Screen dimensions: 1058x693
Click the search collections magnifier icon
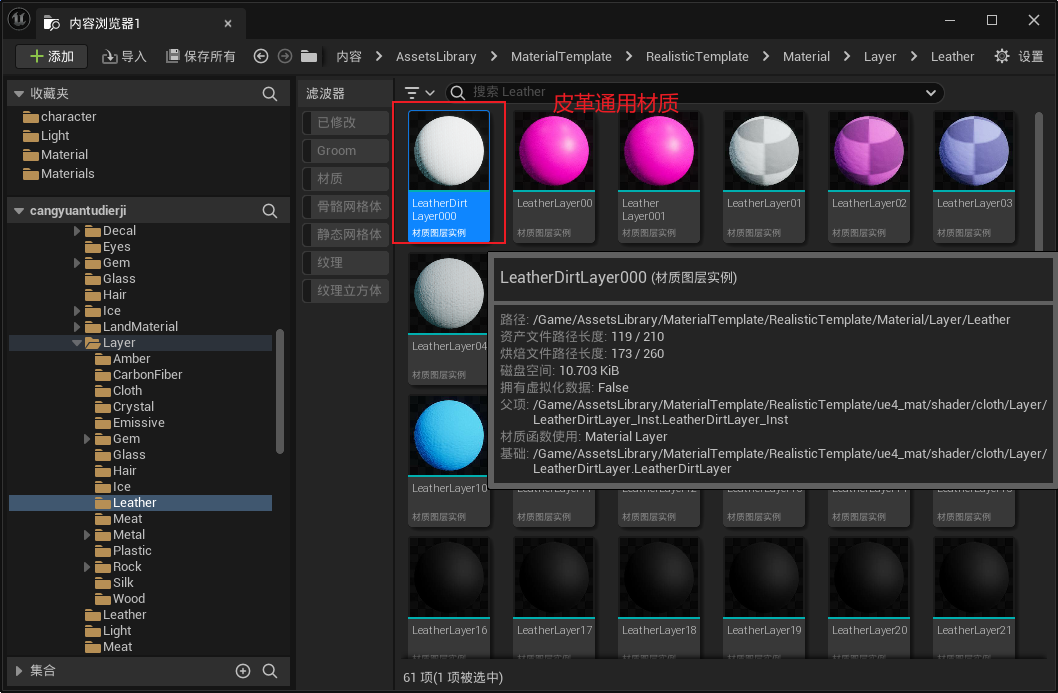[270, 671]
